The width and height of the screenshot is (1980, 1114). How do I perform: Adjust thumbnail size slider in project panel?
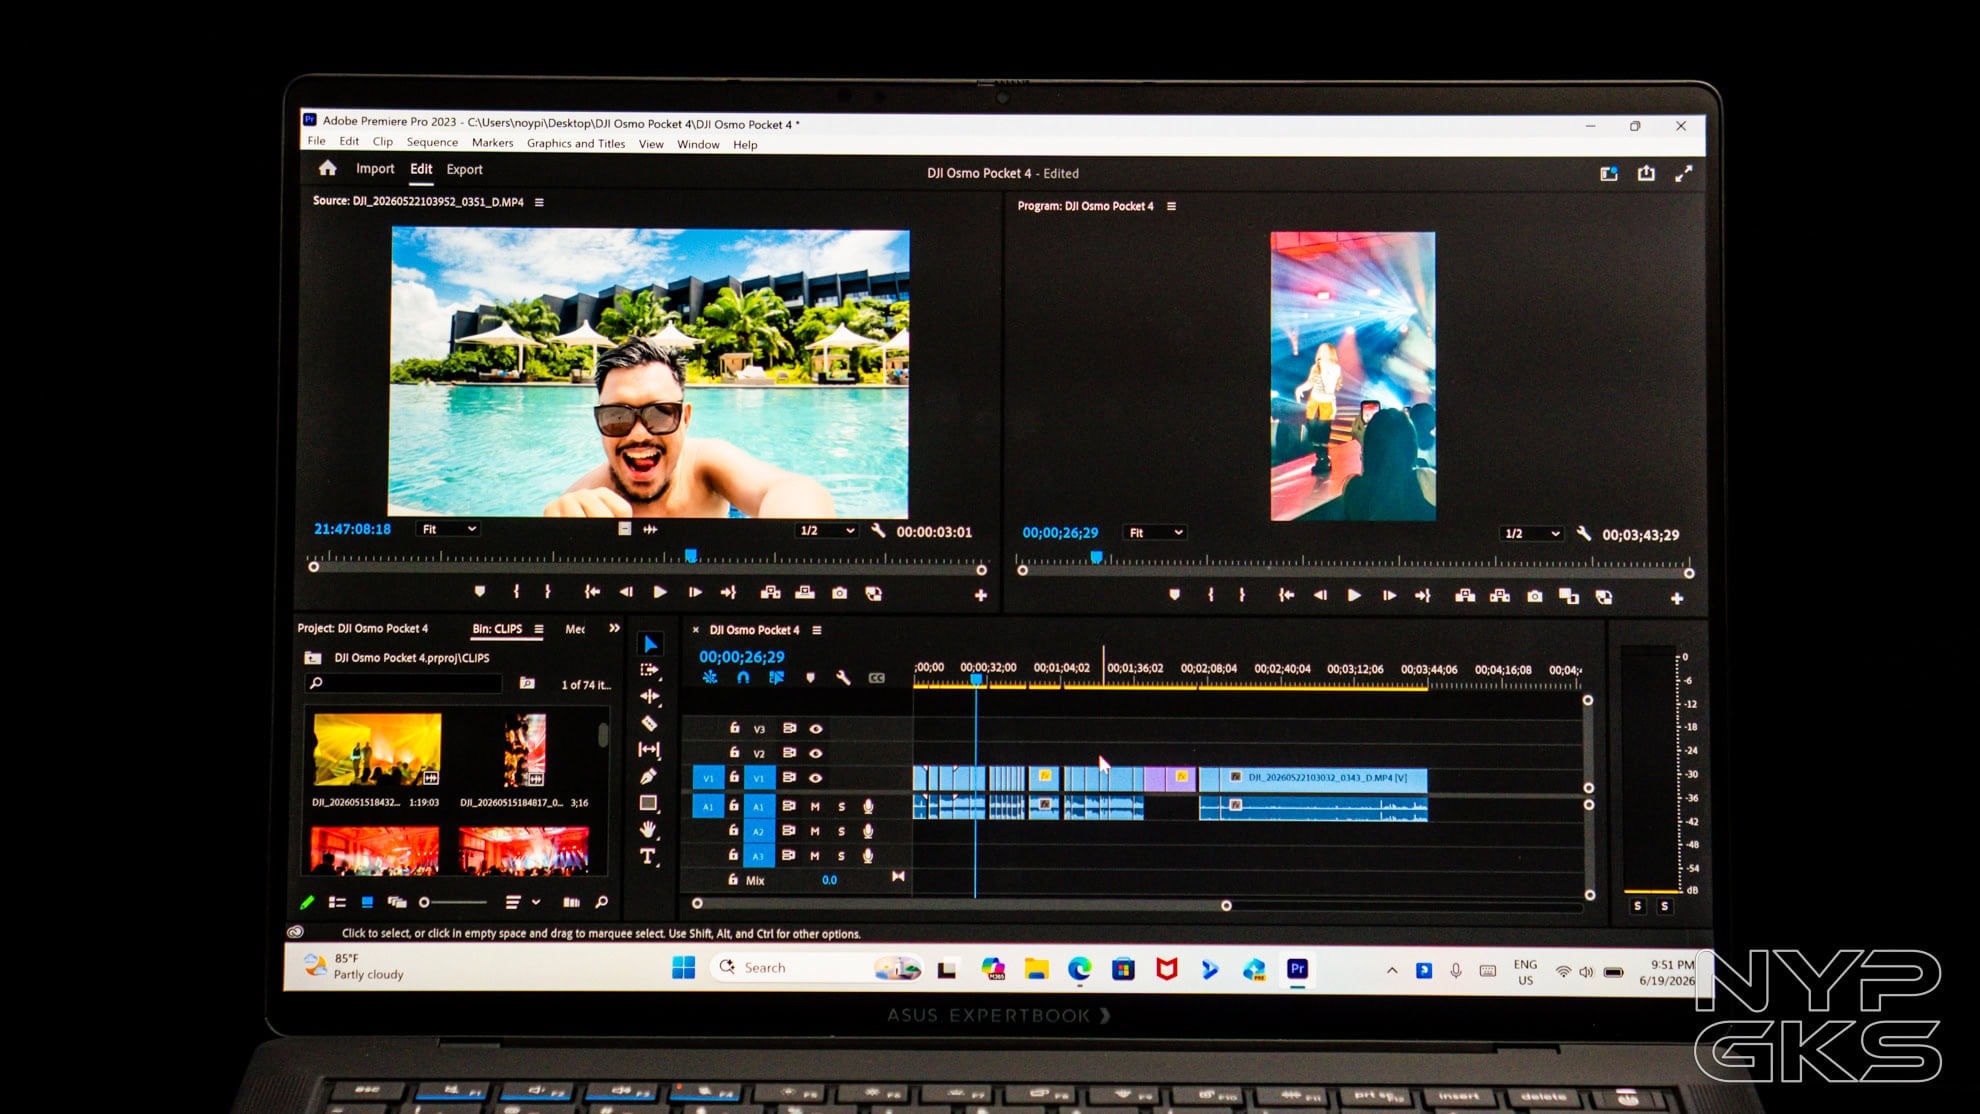[x=454, y=902]
